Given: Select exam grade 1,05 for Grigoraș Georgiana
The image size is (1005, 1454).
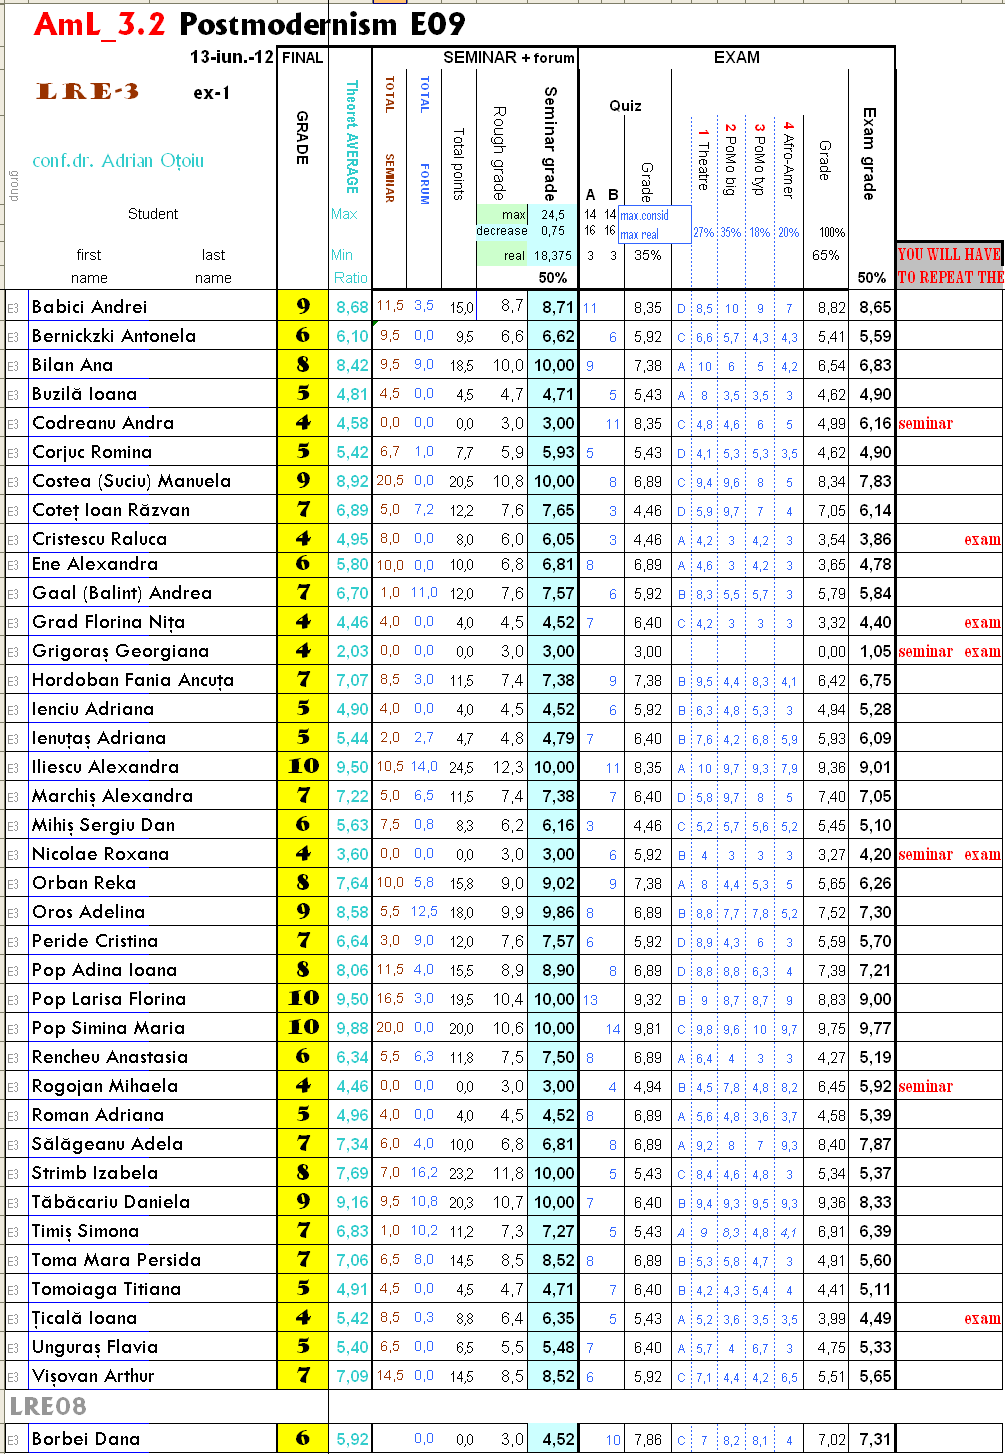Looking at the screenshot, I should (x=875, y=651).
